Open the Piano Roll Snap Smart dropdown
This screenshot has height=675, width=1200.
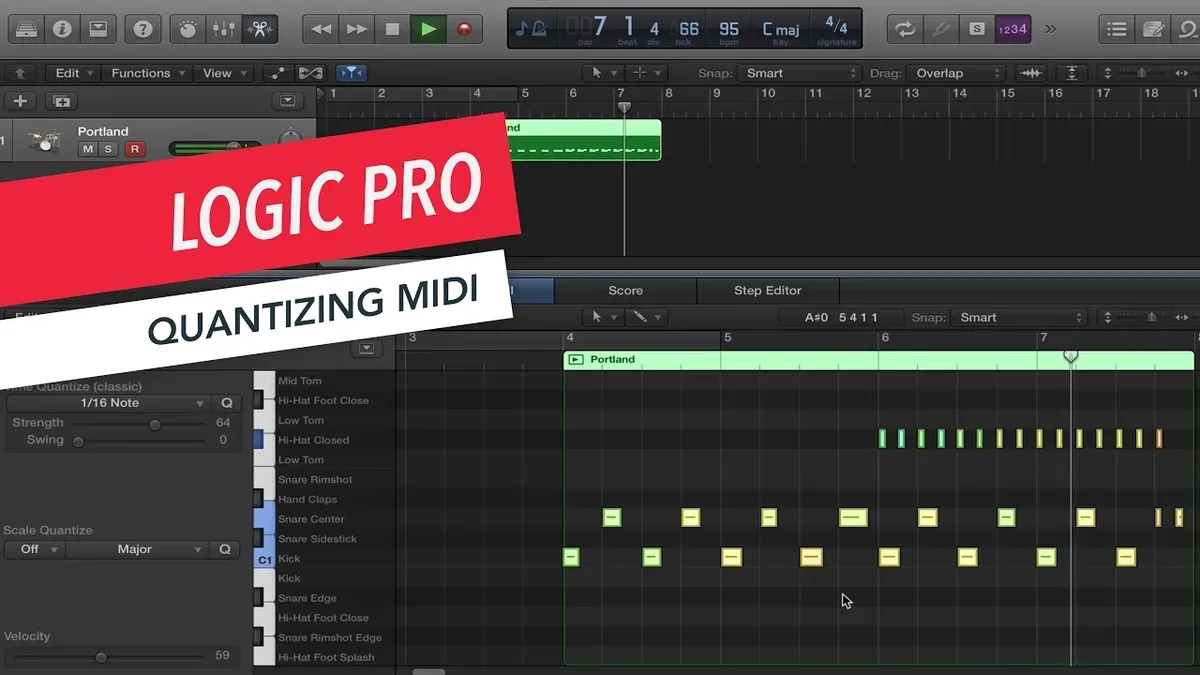click(x=1018, y=317)
